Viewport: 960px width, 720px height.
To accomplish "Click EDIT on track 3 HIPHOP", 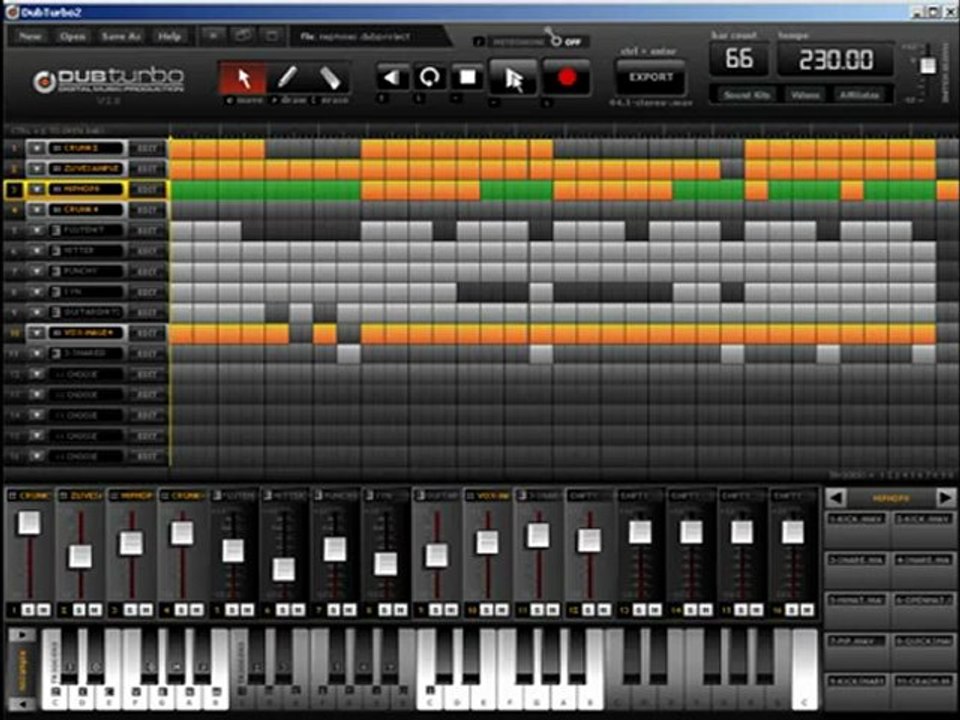I will [x=147, y=190].
